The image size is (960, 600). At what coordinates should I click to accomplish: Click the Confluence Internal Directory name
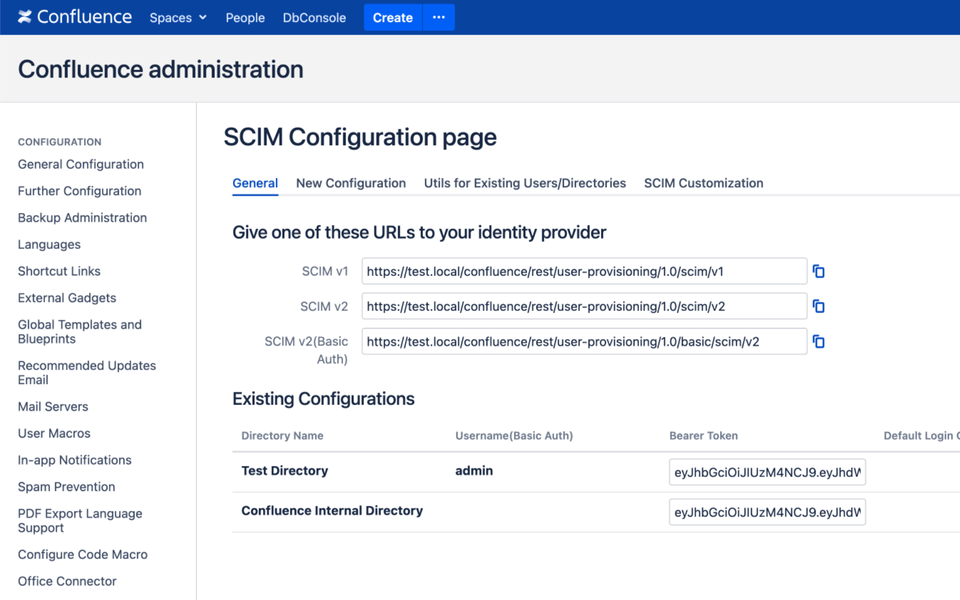[332, 511]
